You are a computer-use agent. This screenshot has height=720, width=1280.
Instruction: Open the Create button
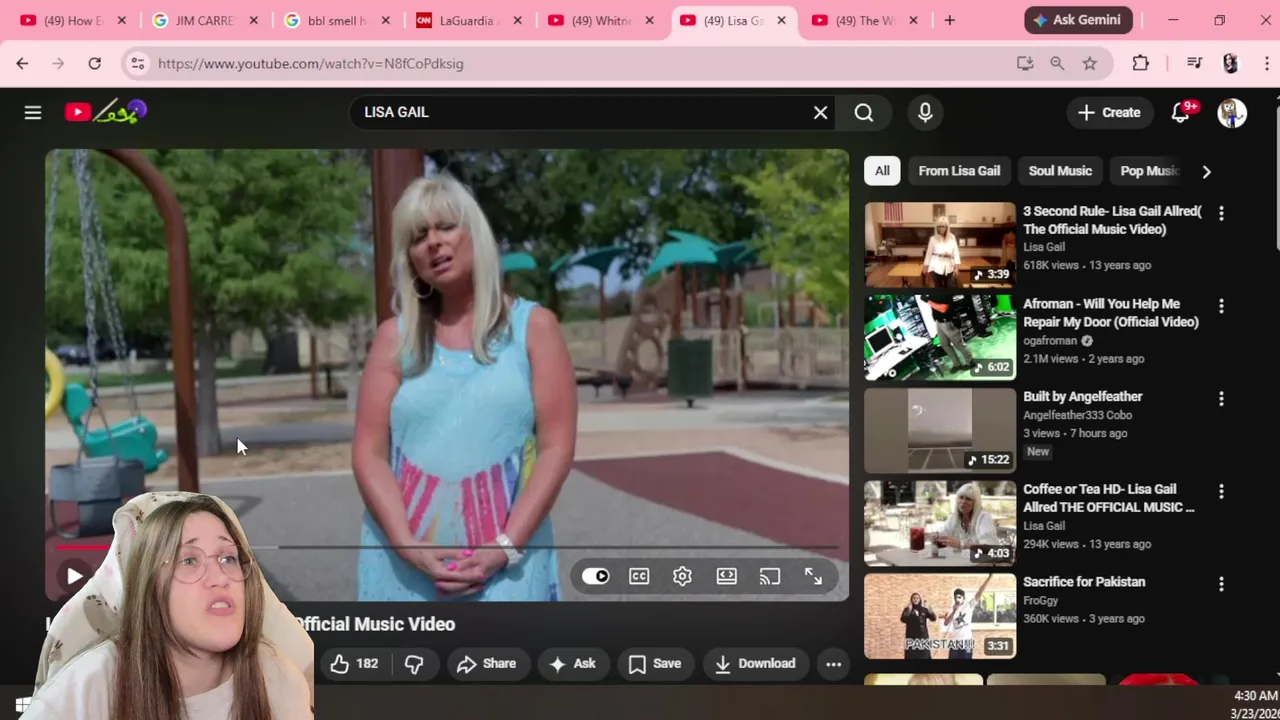tap(1108, 112)
